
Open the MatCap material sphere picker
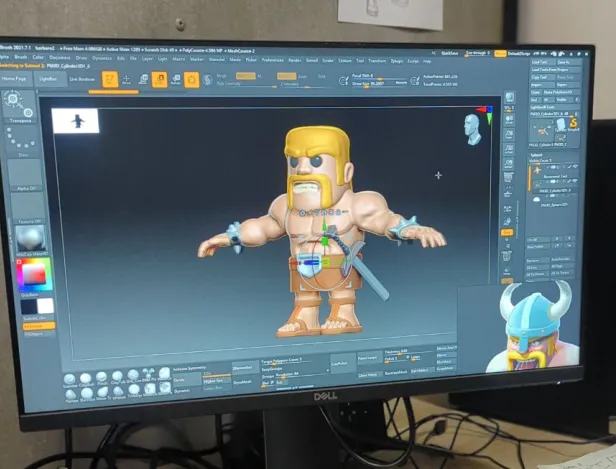31,240
